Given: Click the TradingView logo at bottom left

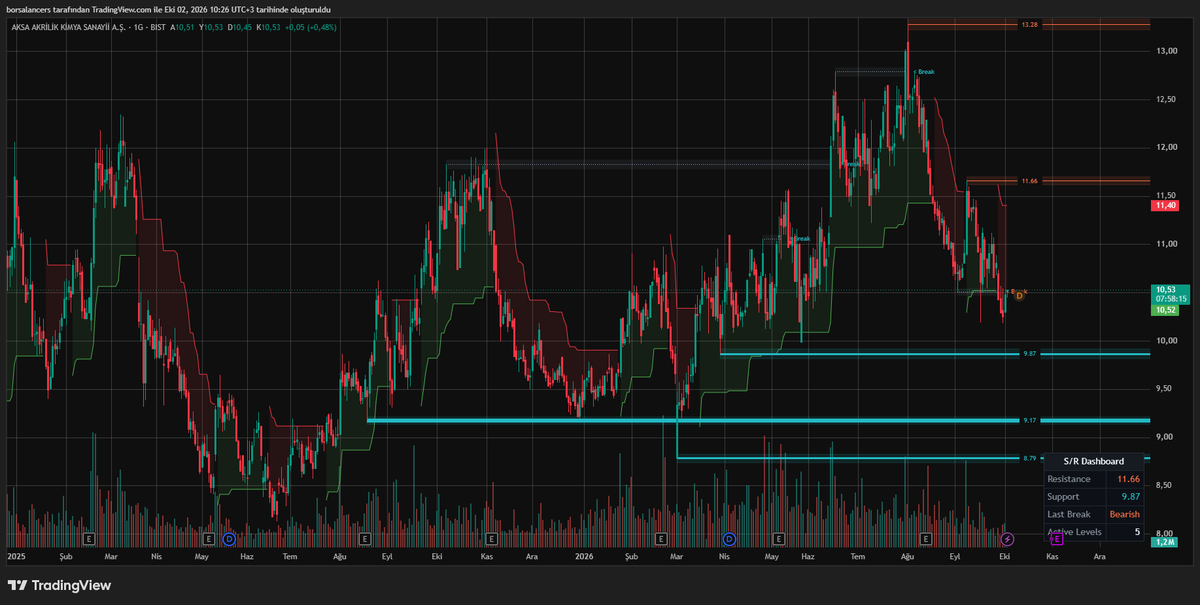Looking at the screenshot, I should click(x=59, y=585).
